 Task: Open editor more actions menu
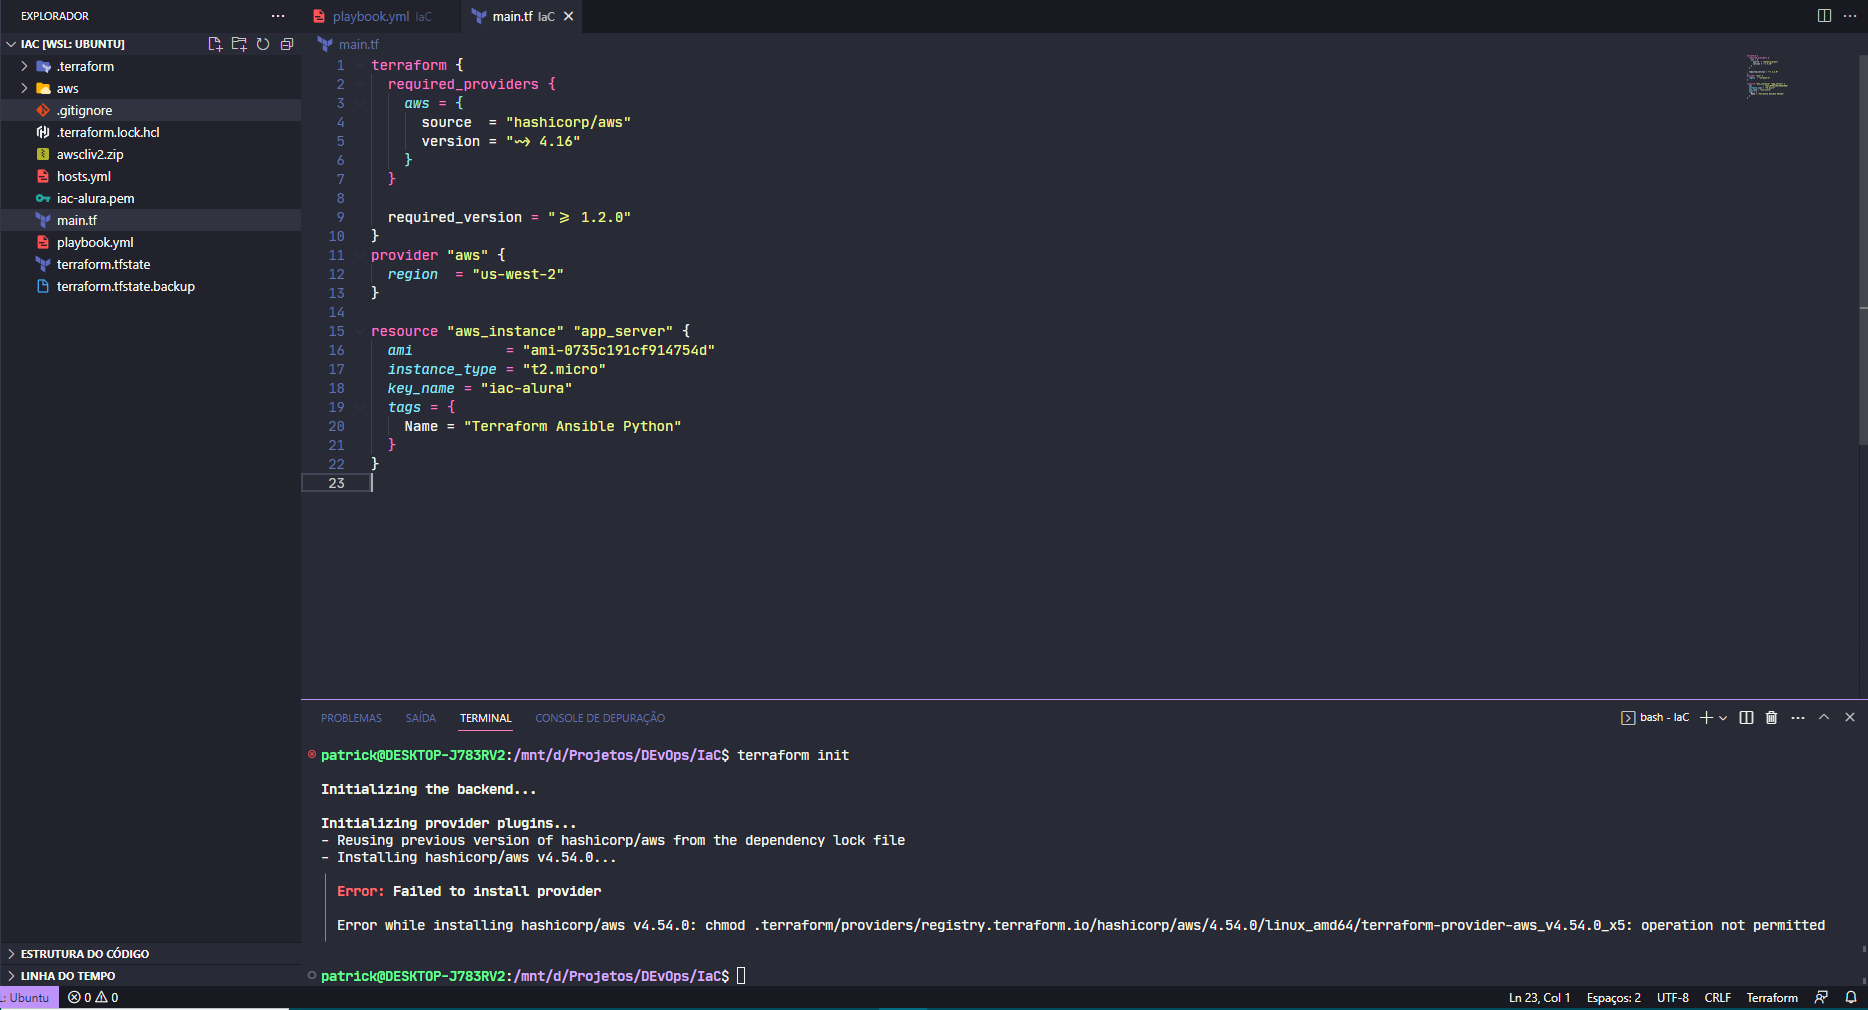click(1850, 16)
